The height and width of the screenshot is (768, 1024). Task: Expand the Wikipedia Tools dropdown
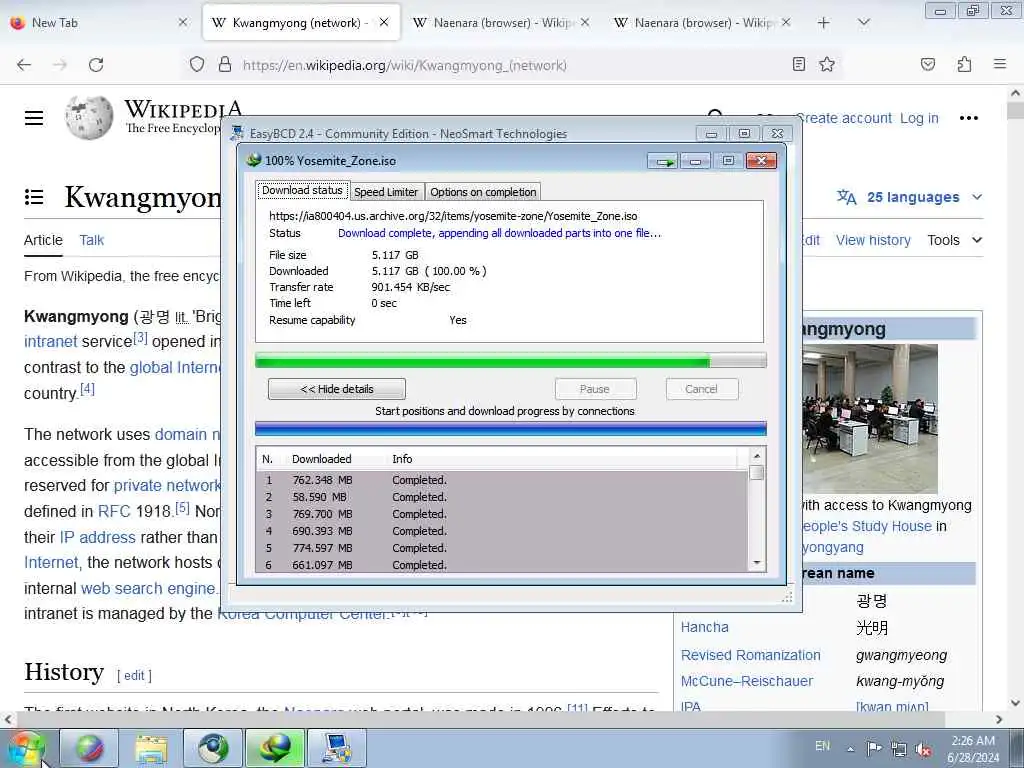[955, 240]
